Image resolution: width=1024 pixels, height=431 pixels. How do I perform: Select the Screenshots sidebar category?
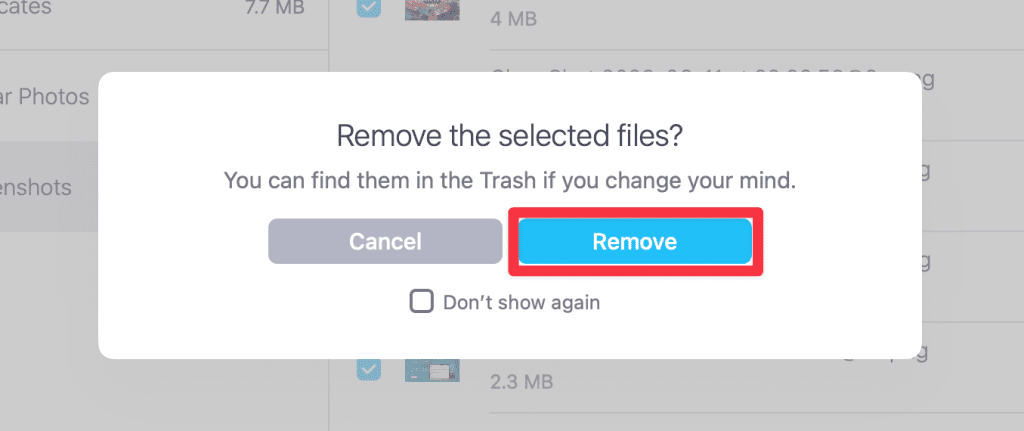click(35, 186)
